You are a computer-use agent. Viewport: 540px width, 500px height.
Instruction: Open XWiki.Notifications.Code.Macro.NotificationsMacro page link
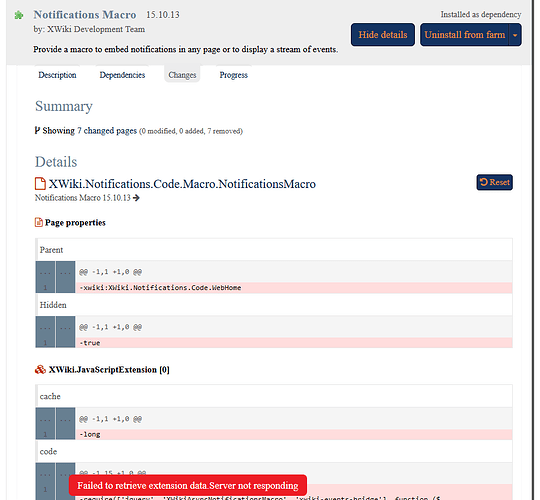(182, 184)
